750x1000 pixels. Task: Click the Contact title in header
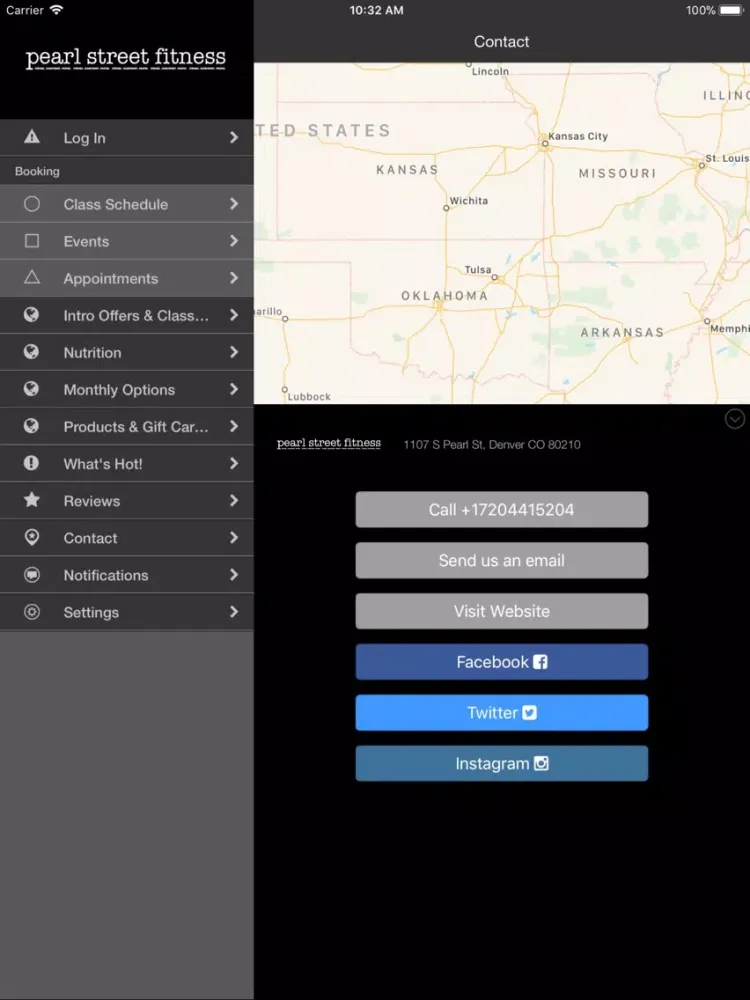tap(501, 41)
